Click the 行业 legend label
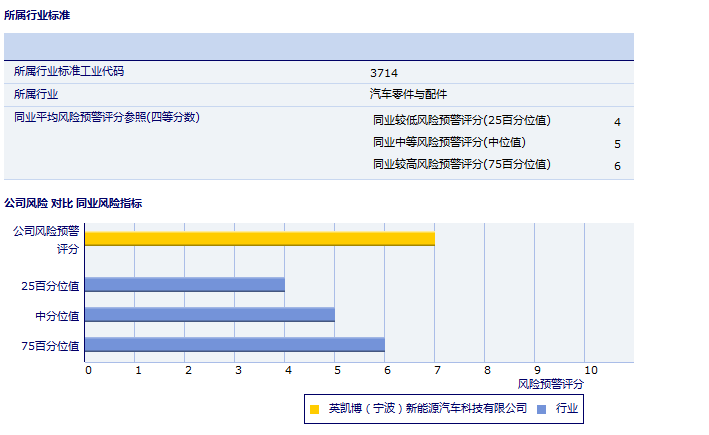The width and height of the screenshot is (709, 435). click(x=567, y=409)
